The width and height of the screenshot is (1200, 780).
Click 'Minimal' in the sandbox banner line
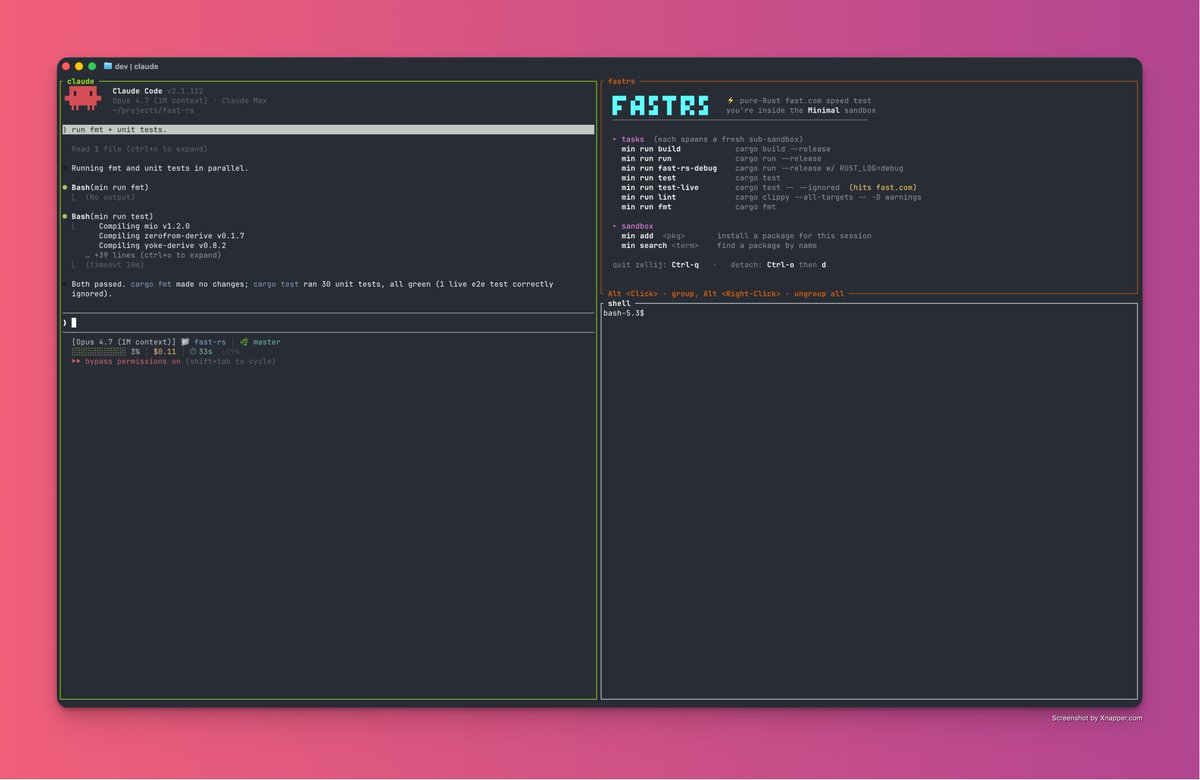point(824,110)
